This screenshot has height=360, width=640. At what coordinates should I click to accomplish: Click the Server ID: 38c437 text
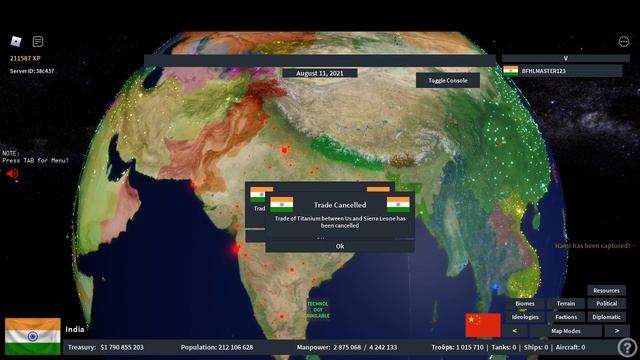[x=32, y=71]
